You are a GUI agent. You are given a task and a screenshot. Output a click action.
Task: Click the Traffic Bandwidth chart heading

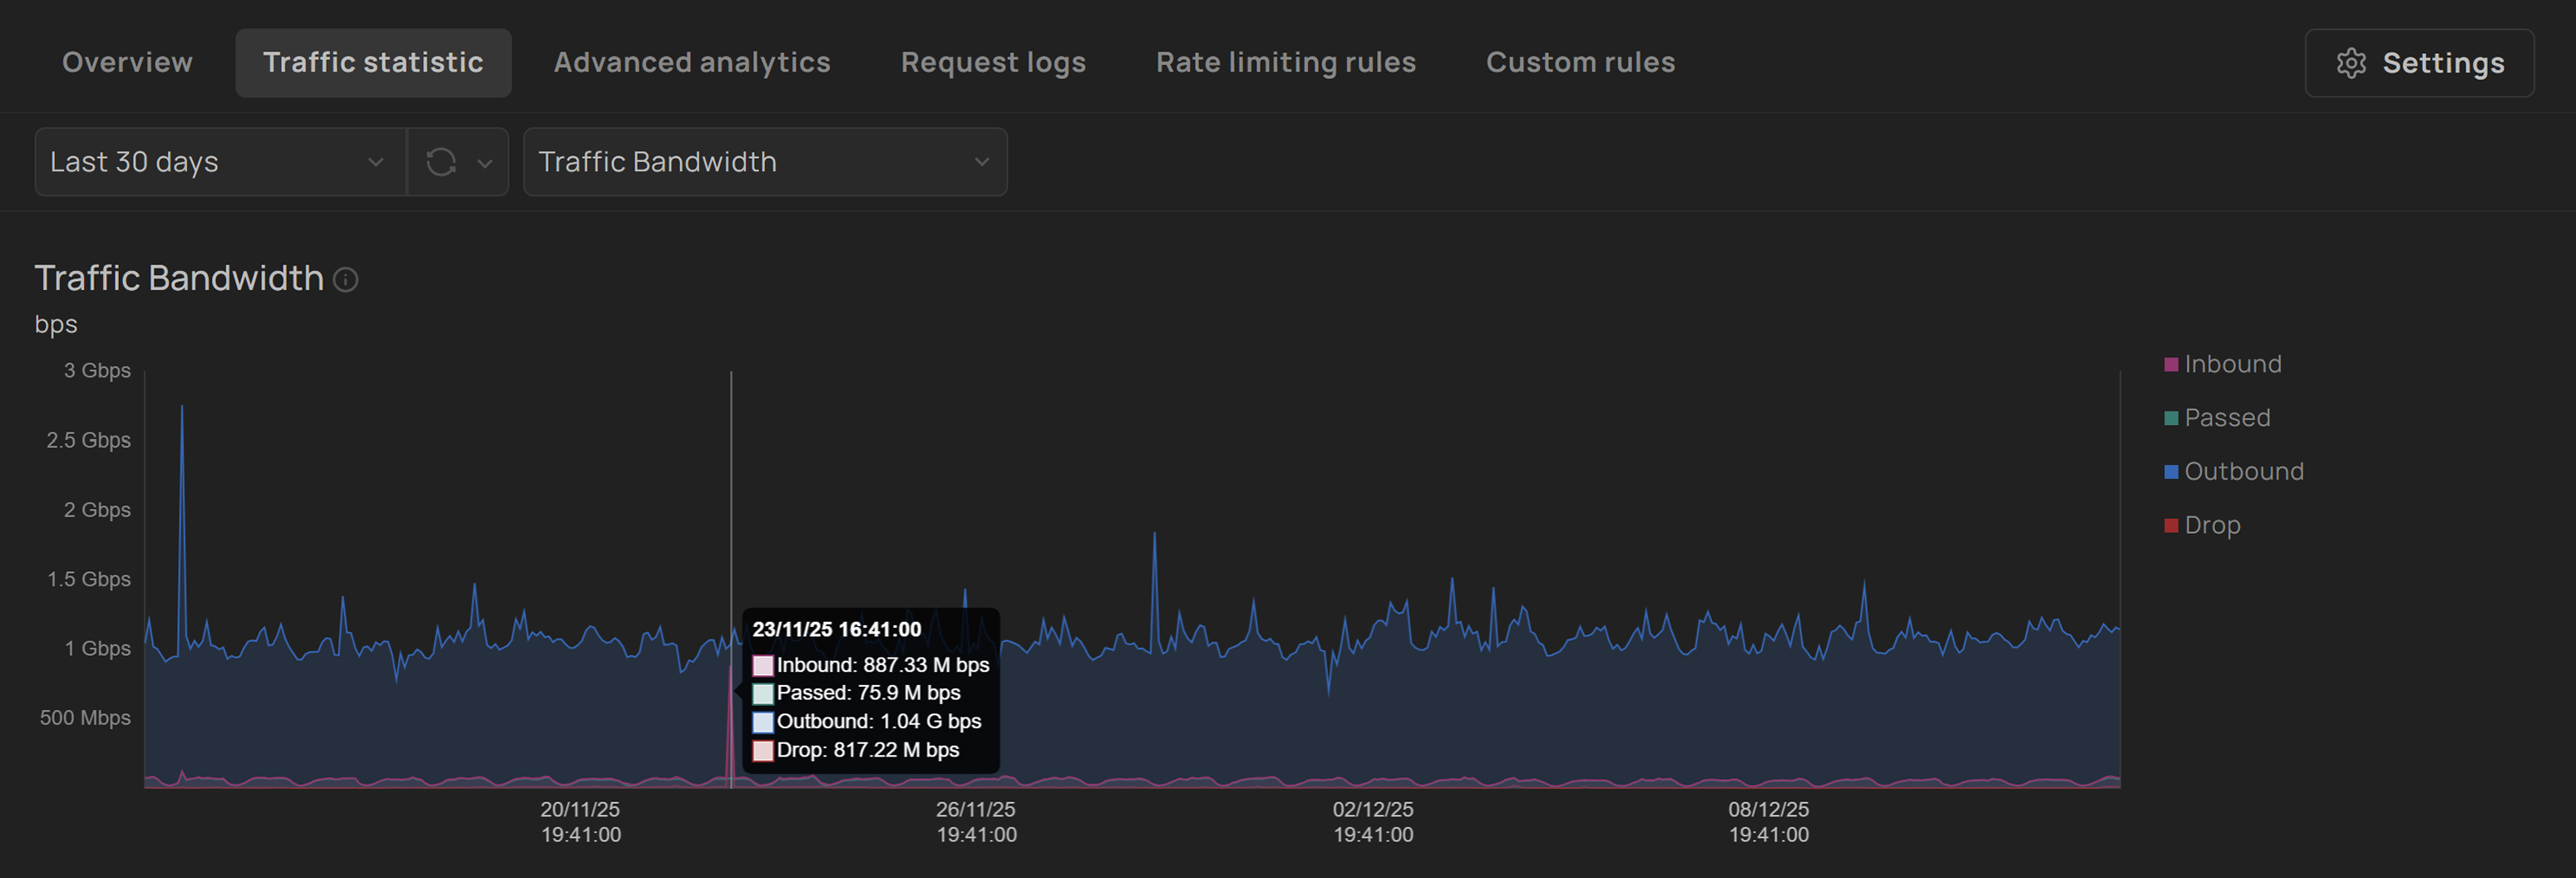click(x=179, y=278)
